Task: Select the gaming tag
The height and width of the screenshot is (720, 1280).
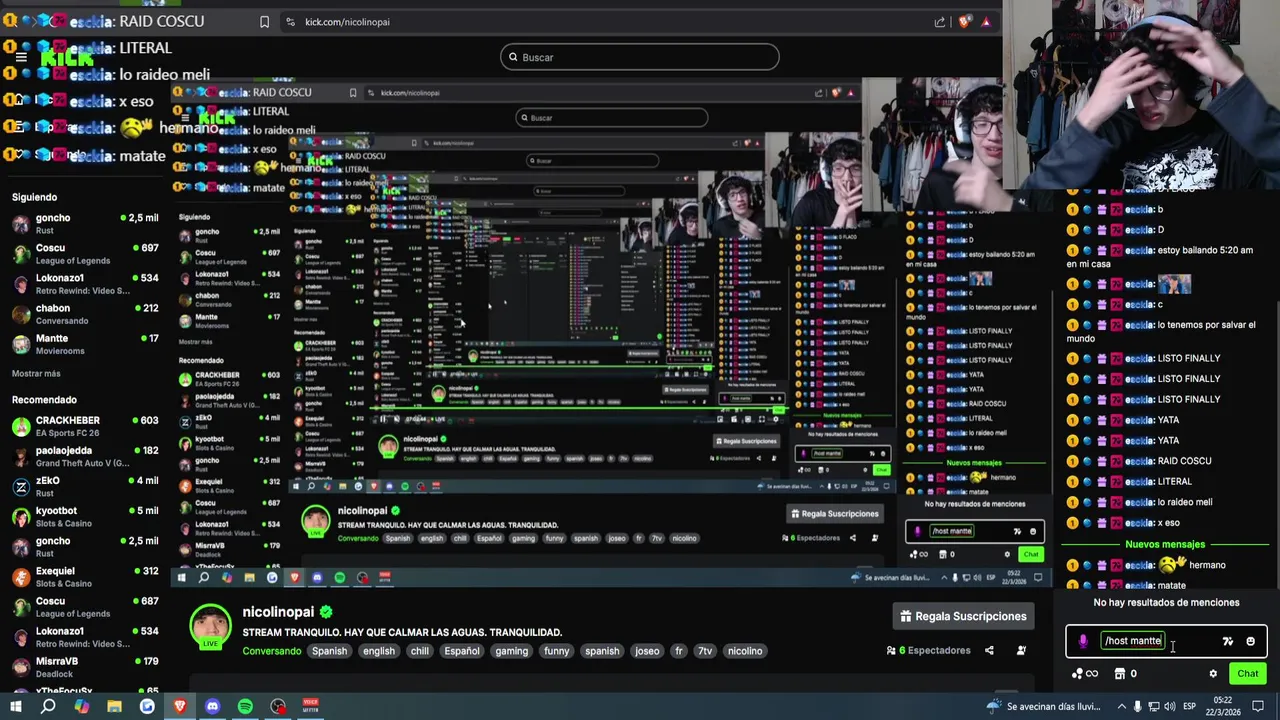Action: [511, 651]
